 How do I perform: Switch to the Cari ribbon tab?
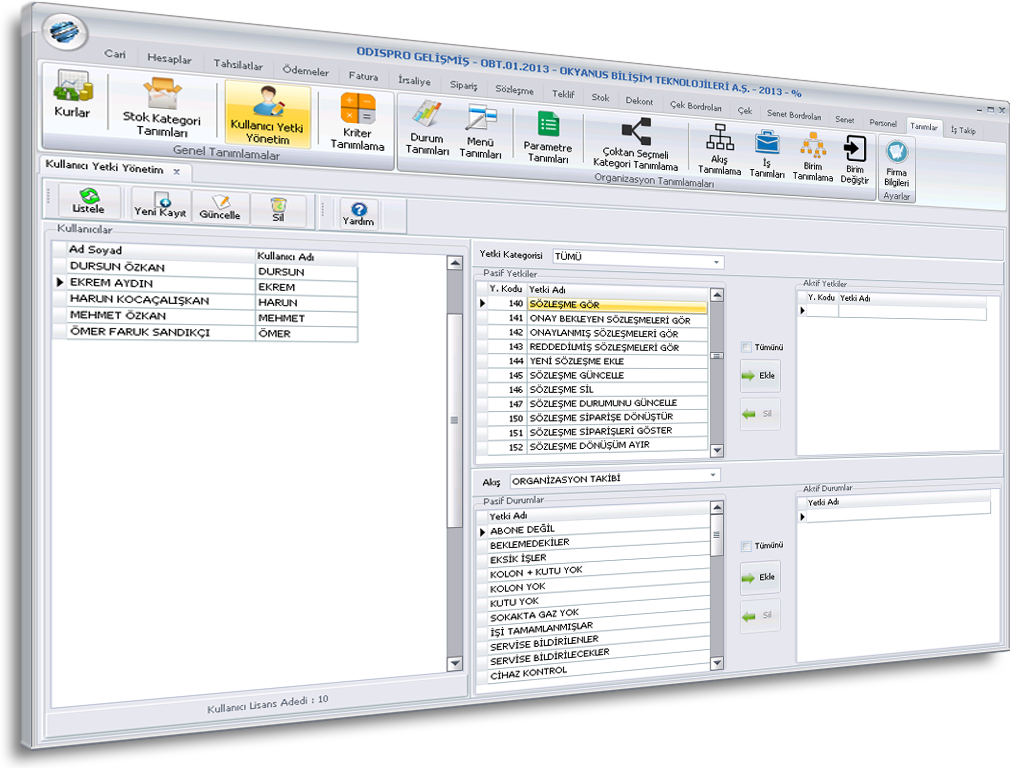click(x=115, y=54)
